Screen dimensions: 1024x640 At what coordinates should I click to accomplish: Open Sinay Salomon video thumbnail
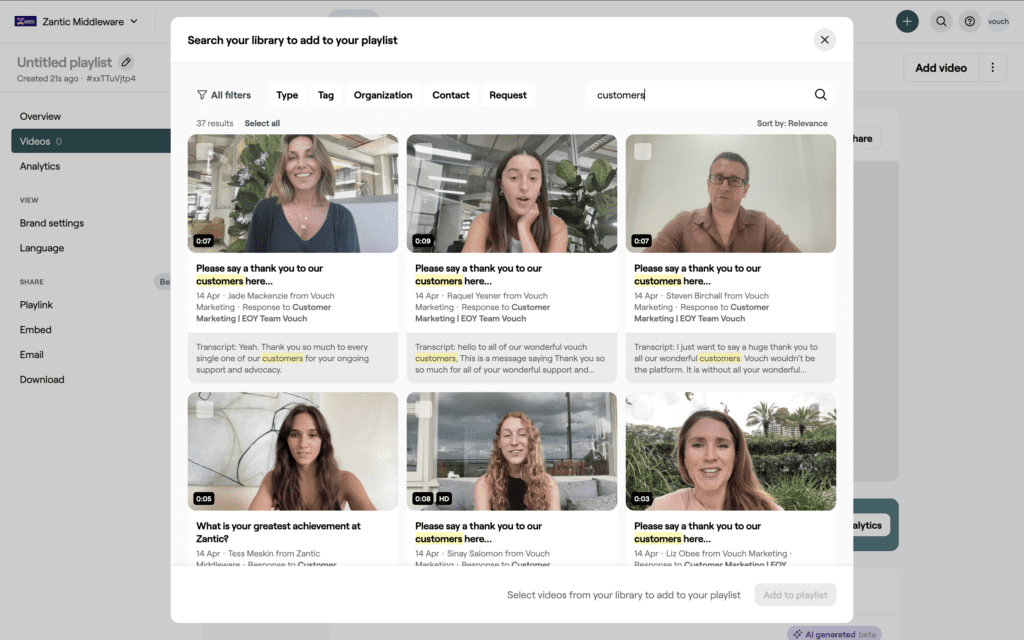coord(511,451)
